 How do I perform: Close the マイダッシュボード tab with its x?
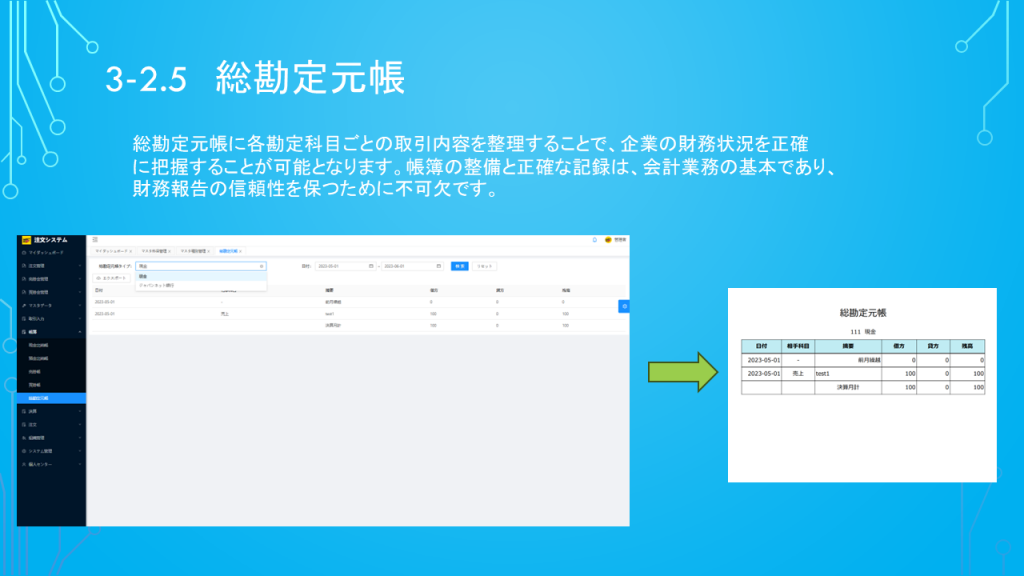coord(131,251)
